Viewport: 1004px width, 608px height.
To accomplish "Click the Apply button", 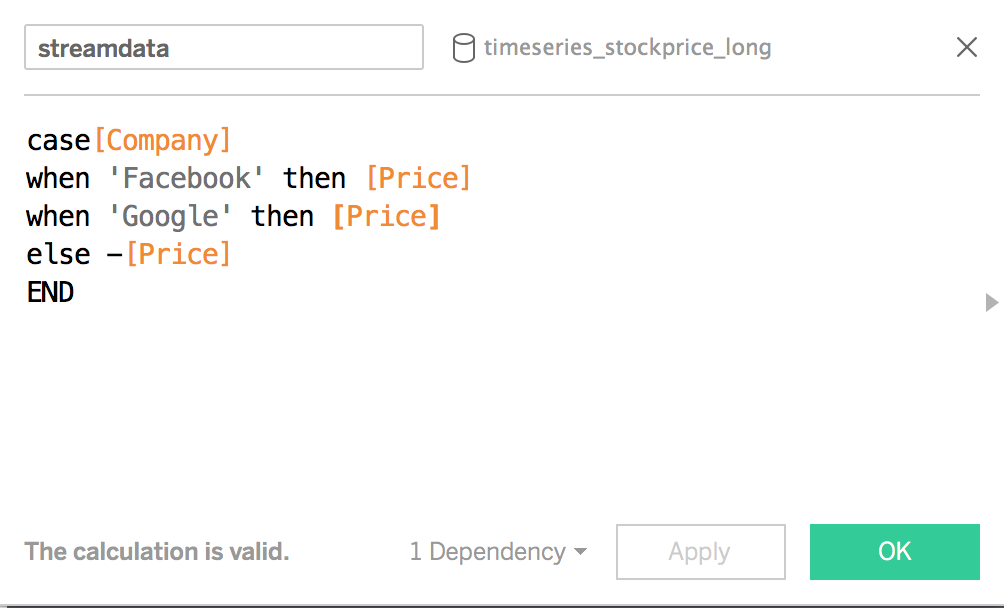I will [700, 552].
